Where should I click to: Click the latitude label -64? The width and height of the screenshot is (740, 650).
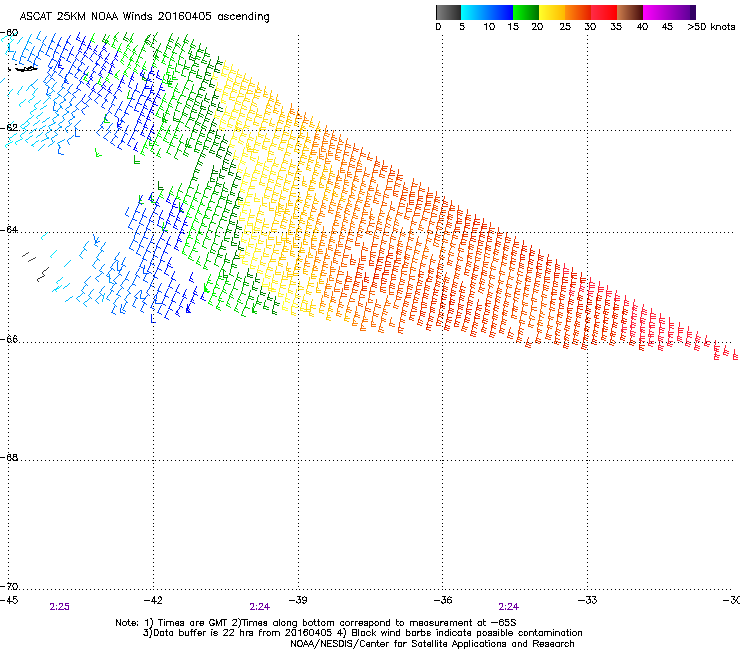pyautogui.click(x=9, y=230)
